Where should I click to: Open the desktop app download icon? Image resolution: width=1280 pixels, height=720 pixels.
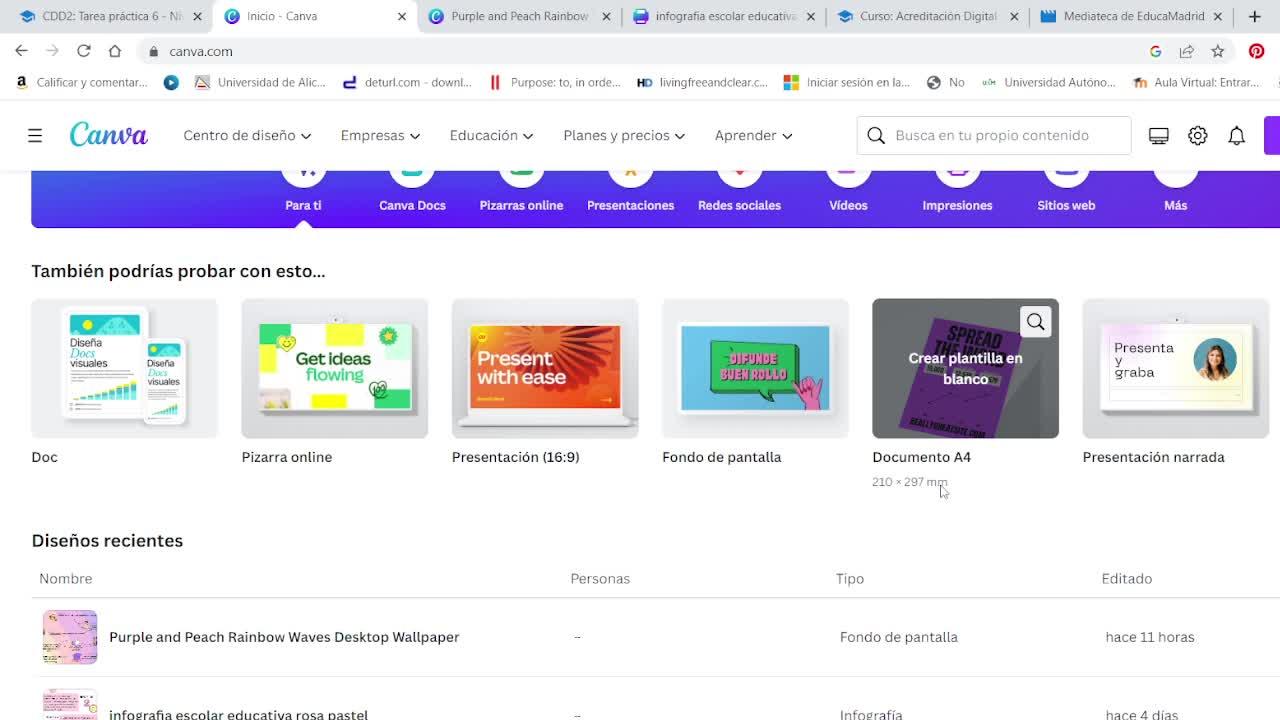1158,136
